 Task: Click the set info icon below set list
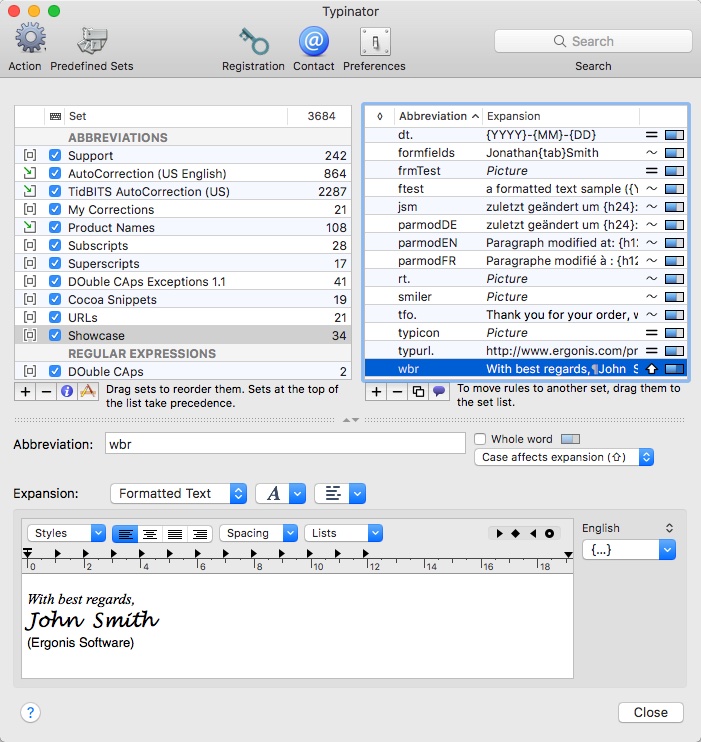coord(66,391)
